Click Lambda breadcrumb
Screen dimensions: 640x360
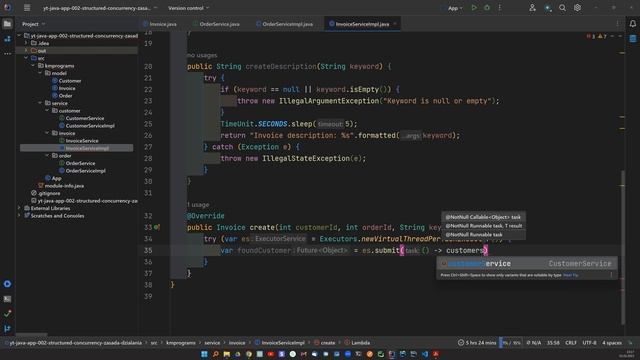tap(358, 343)
